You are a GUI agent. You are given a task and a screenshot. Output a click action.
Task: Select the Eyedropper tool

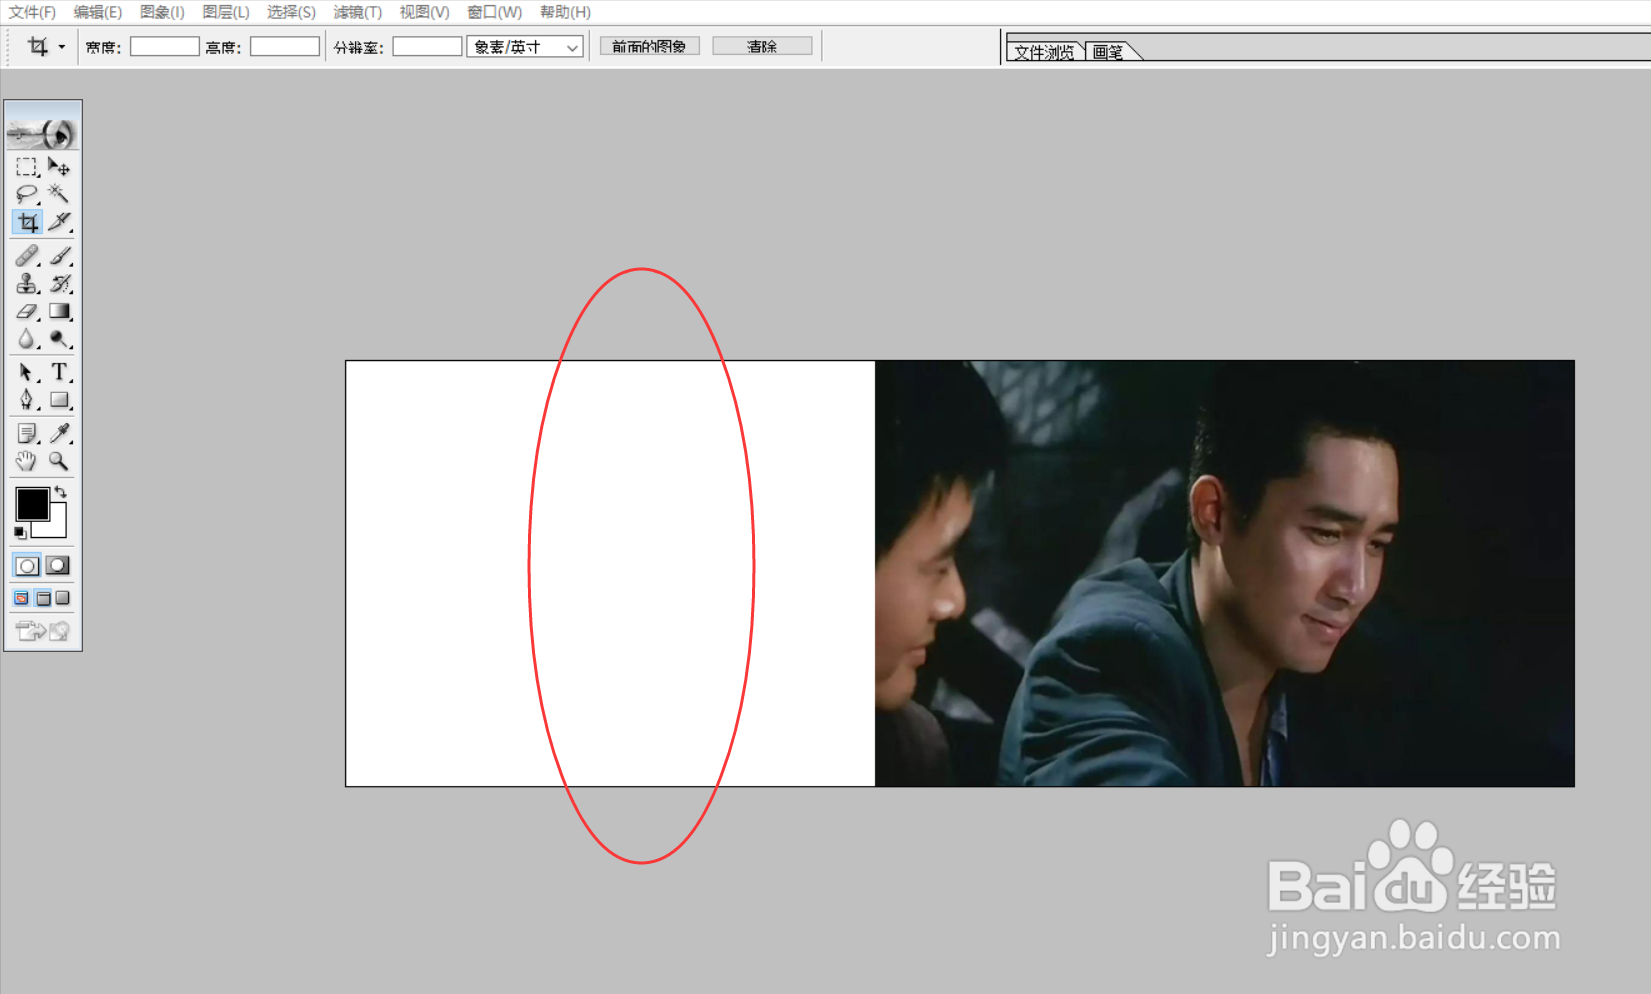59,433
